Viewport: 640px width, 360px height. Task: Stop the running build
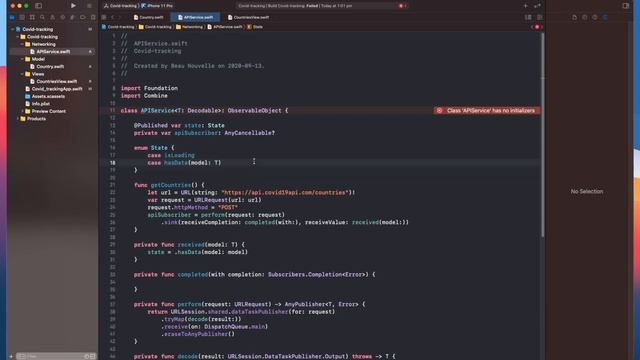click(89, 6)
